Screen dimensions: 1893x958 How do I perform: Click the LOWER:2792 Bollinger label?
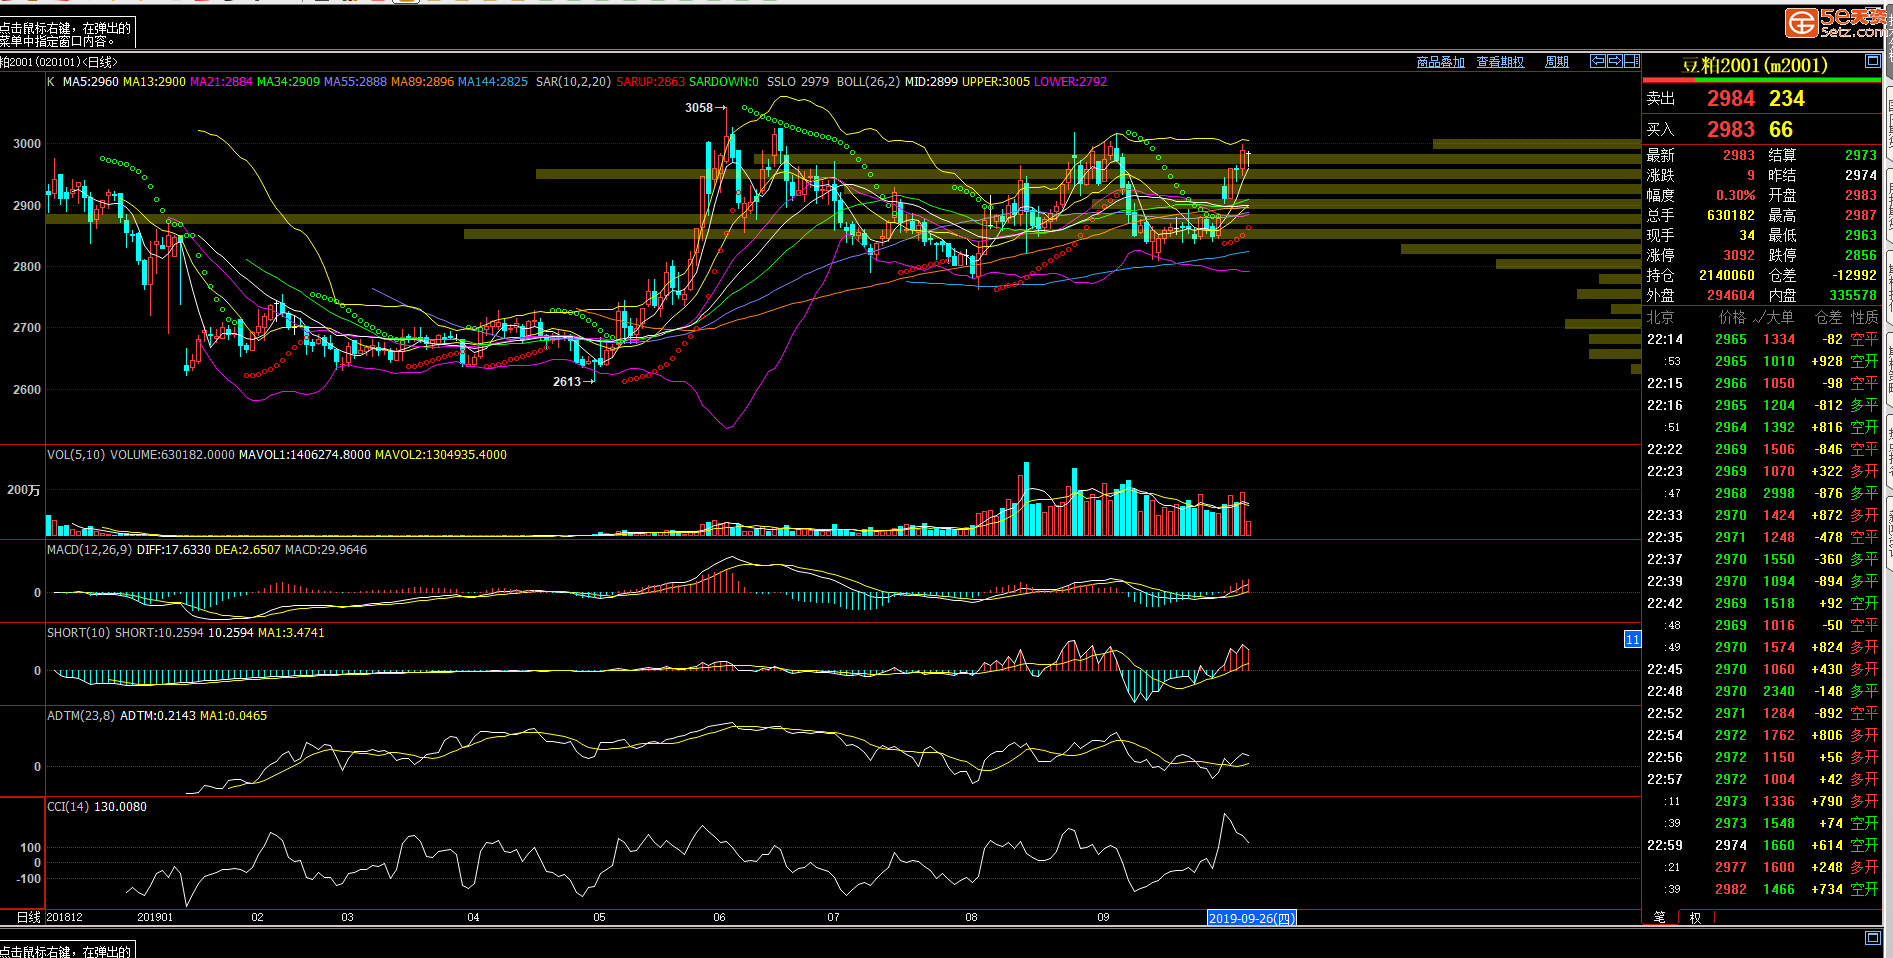pyautogui.click(x=1071, y=82)
